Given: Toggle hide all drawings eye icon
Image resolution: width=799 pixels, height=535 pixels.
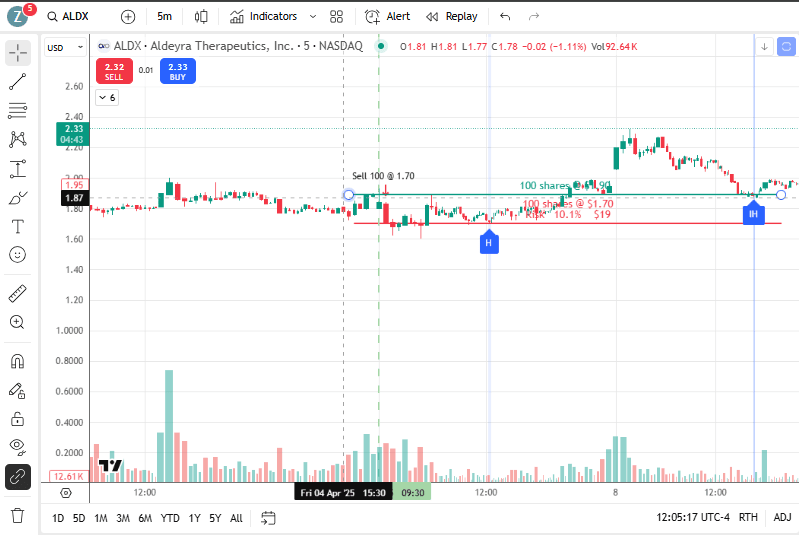Looking at the screenshot, I should 18,447.
